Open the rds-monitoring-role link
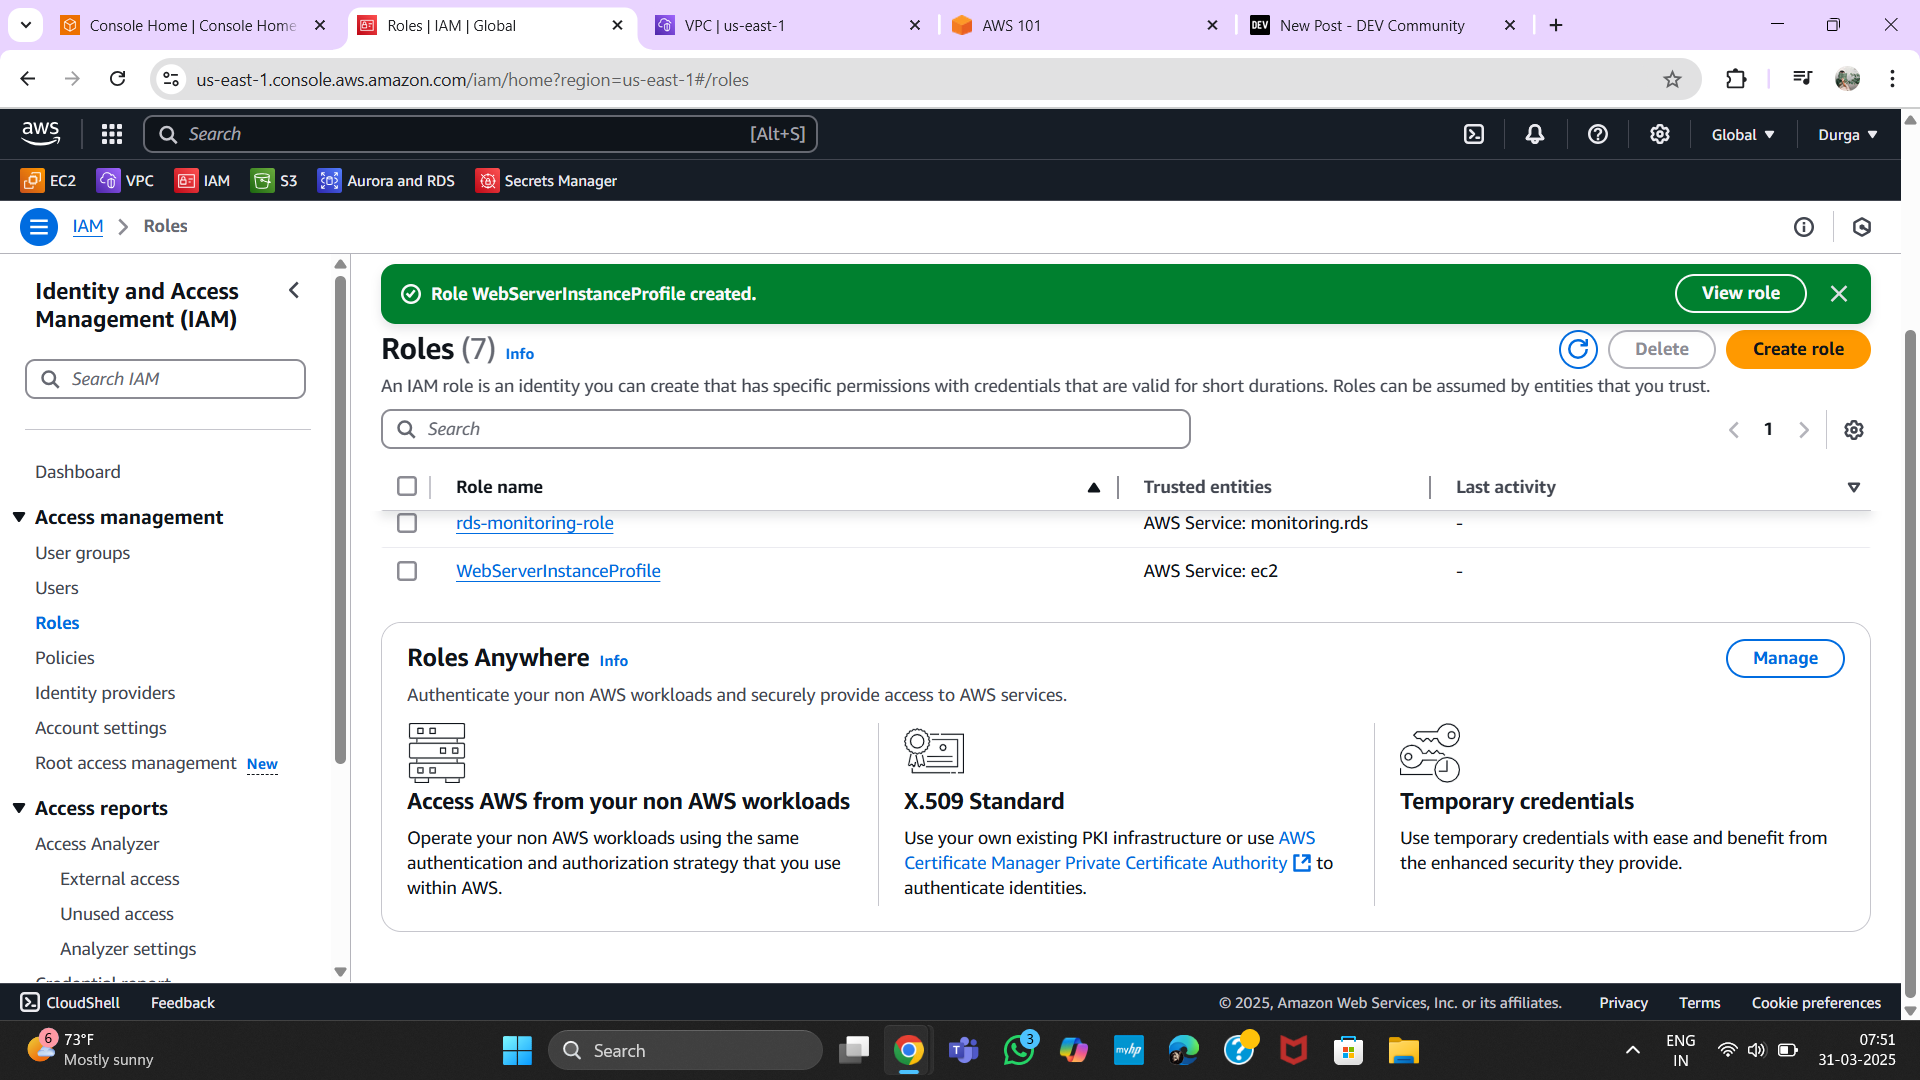The height and width of the screenshot is (1080, 1920). (x=535, y=523)
